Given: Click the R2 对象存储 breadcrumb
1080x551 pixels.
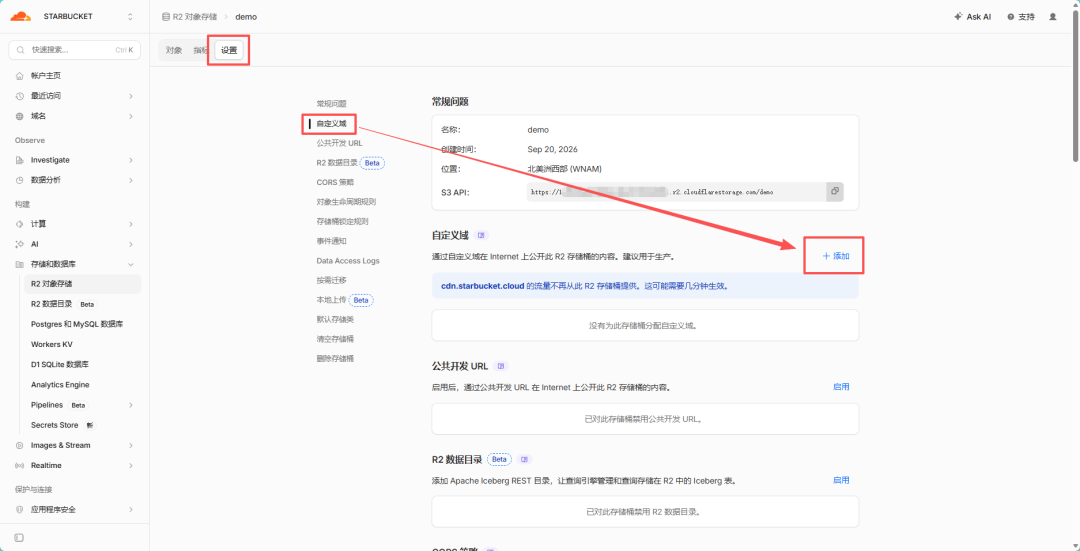Looking at the screenshot, I should (196, 17).
